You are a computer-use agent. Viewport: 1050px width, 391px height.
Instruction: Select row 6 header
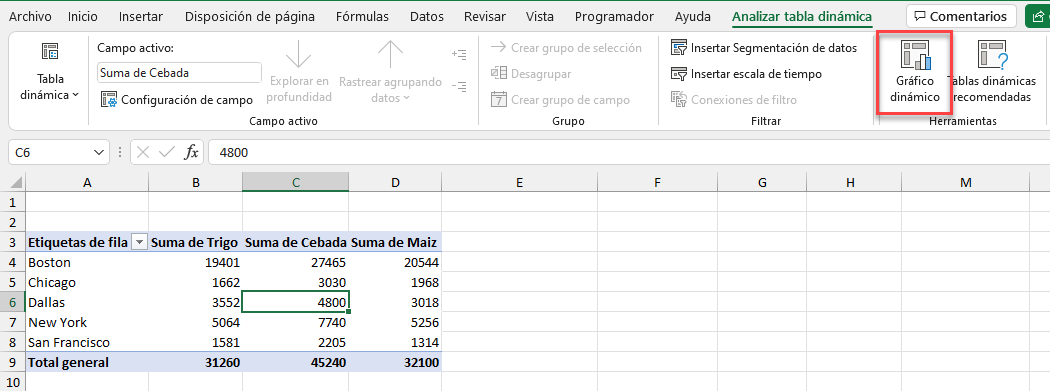pyautogui.click(x=13, y=303)
